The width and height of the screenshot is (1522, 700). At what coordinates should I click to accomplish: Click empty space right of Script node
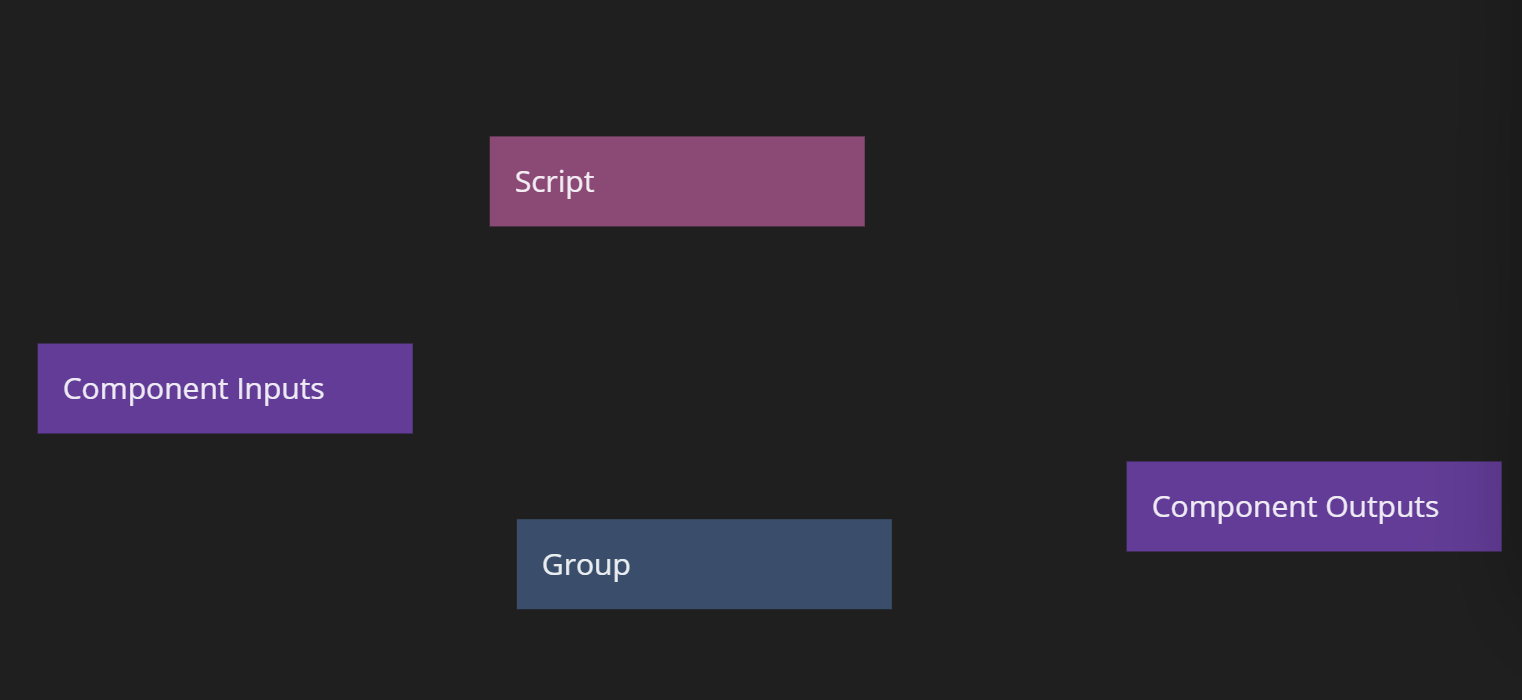tap(1000, 181)
